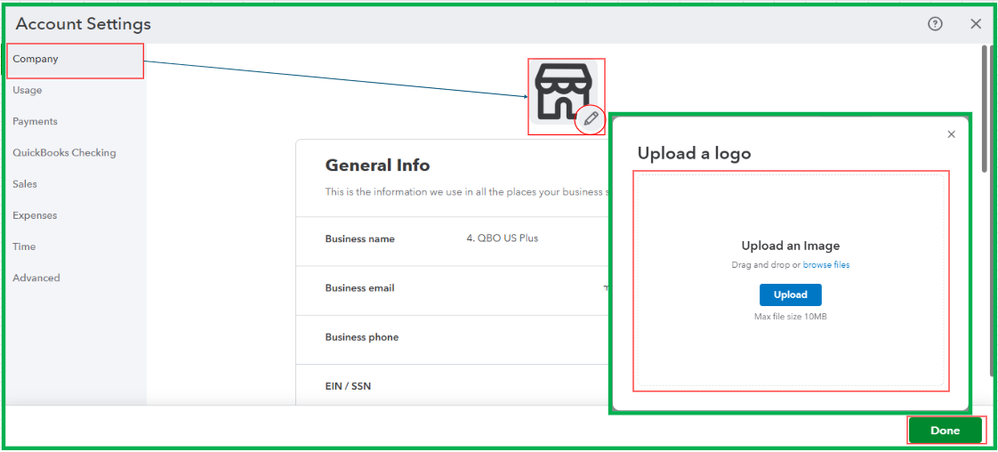Click the storefront company logo image

pyautogui.click(x=563, y=92)
